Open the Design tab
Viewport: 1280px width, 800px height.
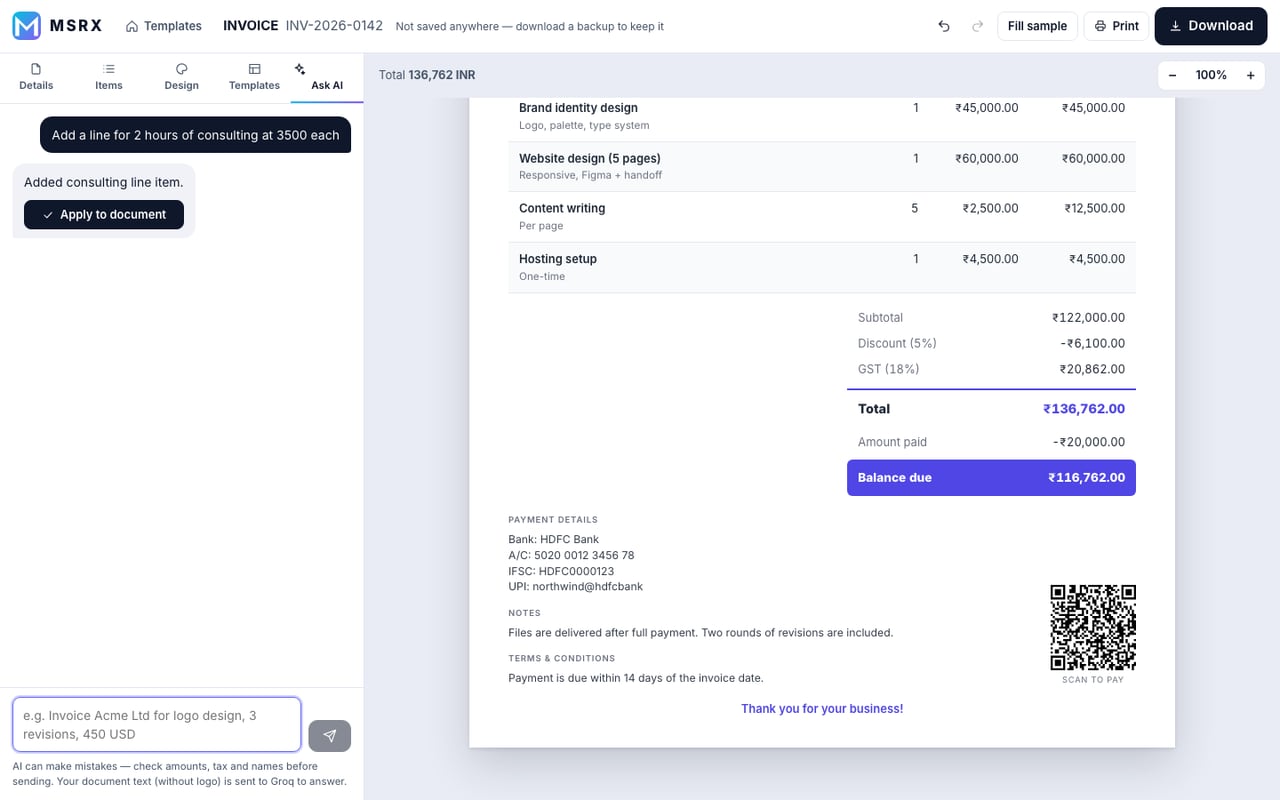click(182, 77)
